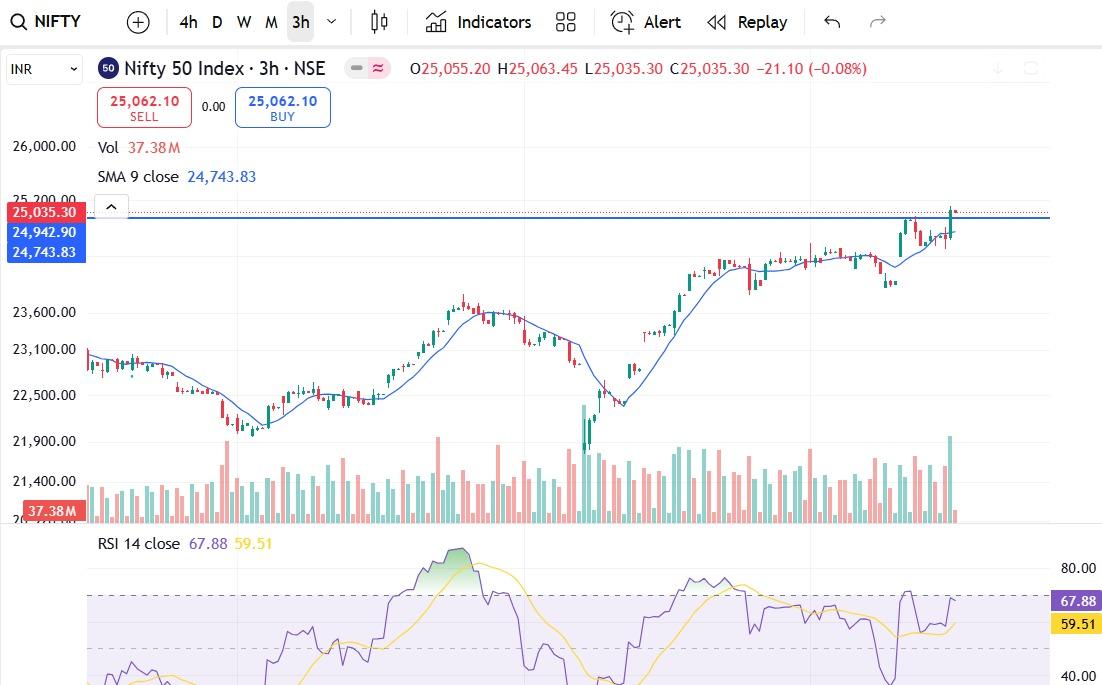Click the high value H25,063.45

click(537, 69)
